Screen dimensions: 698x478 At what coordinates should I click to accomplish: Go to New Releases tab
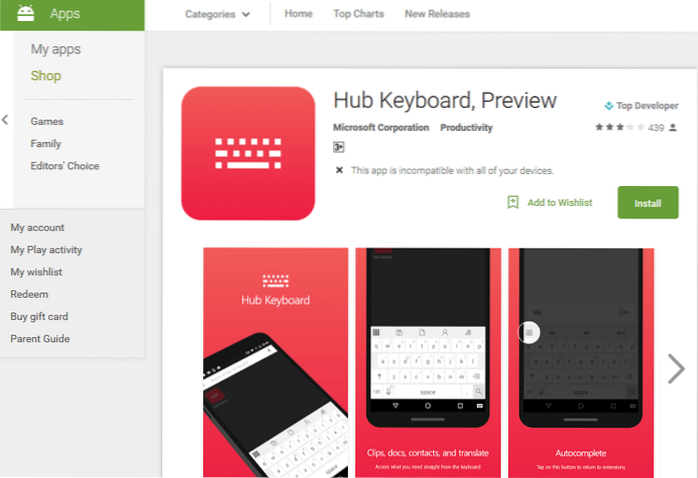437,14
